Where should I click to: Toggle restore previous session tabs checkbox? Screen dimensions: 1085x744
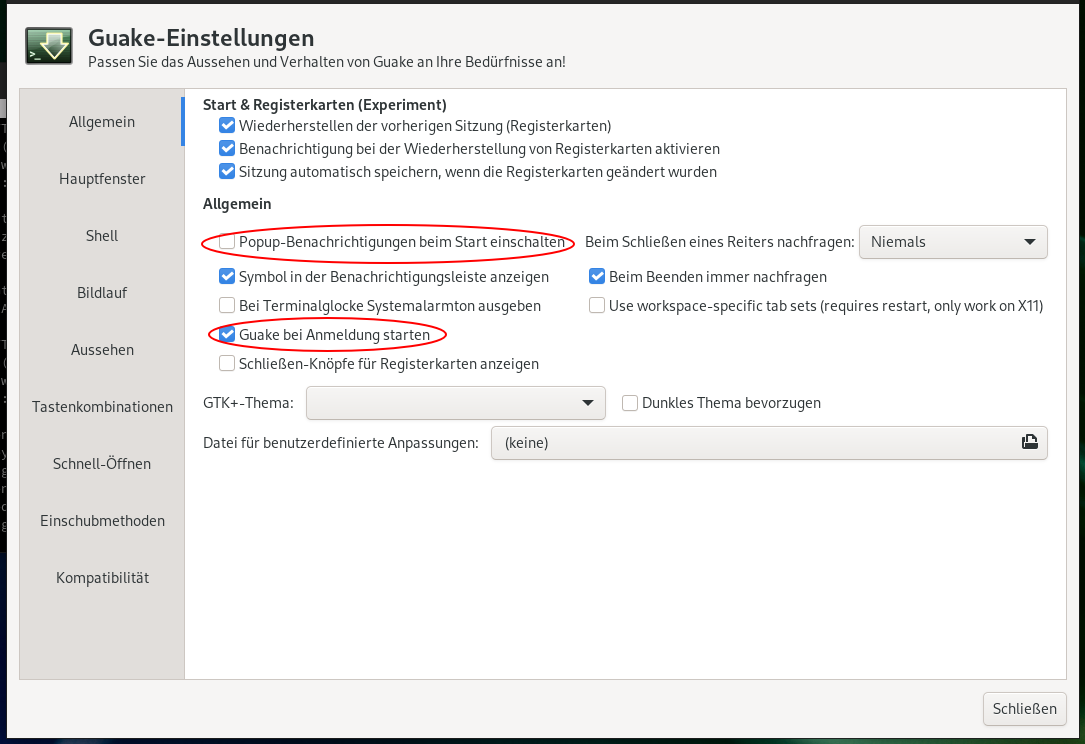(x=227, y=126)
